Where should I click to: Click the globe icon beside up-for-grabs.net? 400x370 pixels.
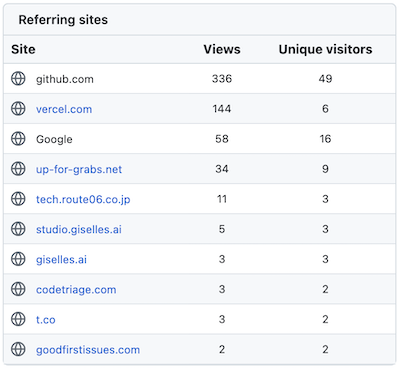tap(18, 169)
